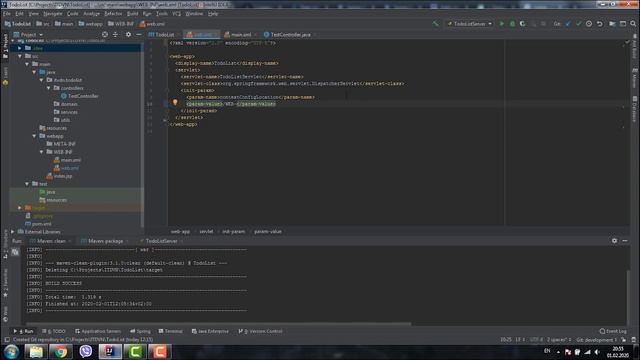Collapse the test folder arrow
Viewport: 640px width, 360px height.
[x=27, y=184]
